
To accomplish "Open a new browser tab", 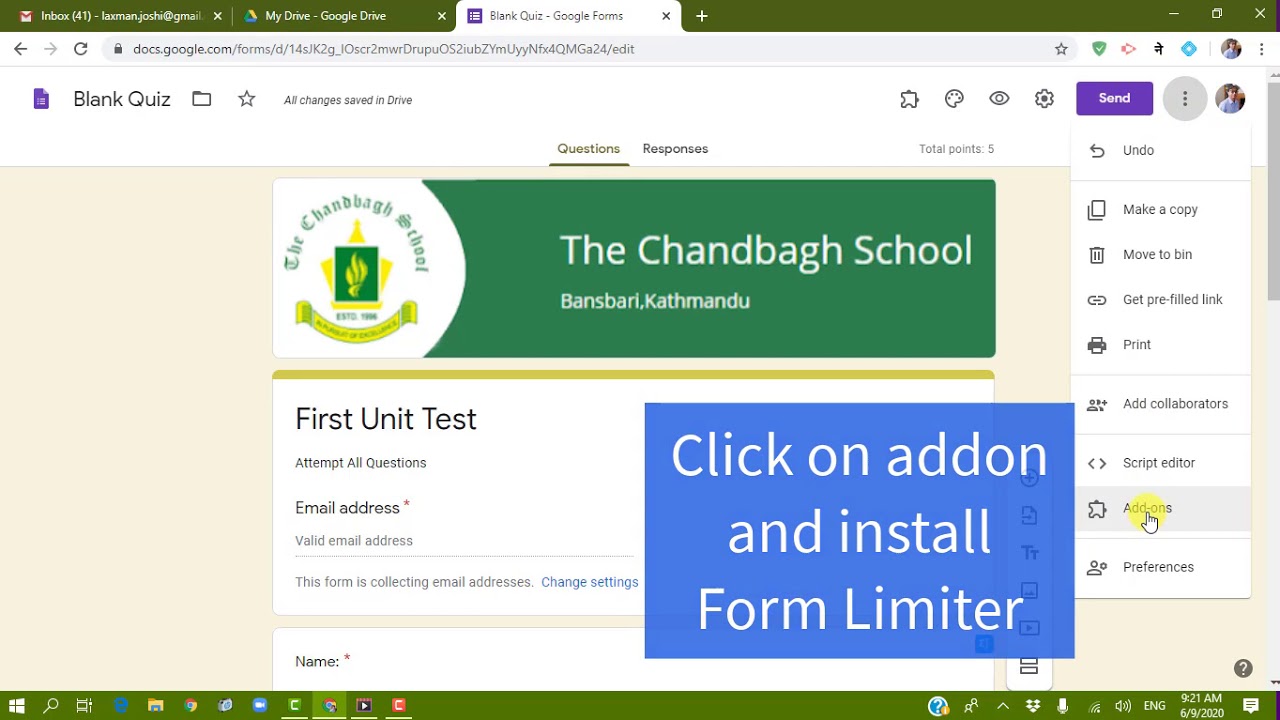I will point(702,16).
